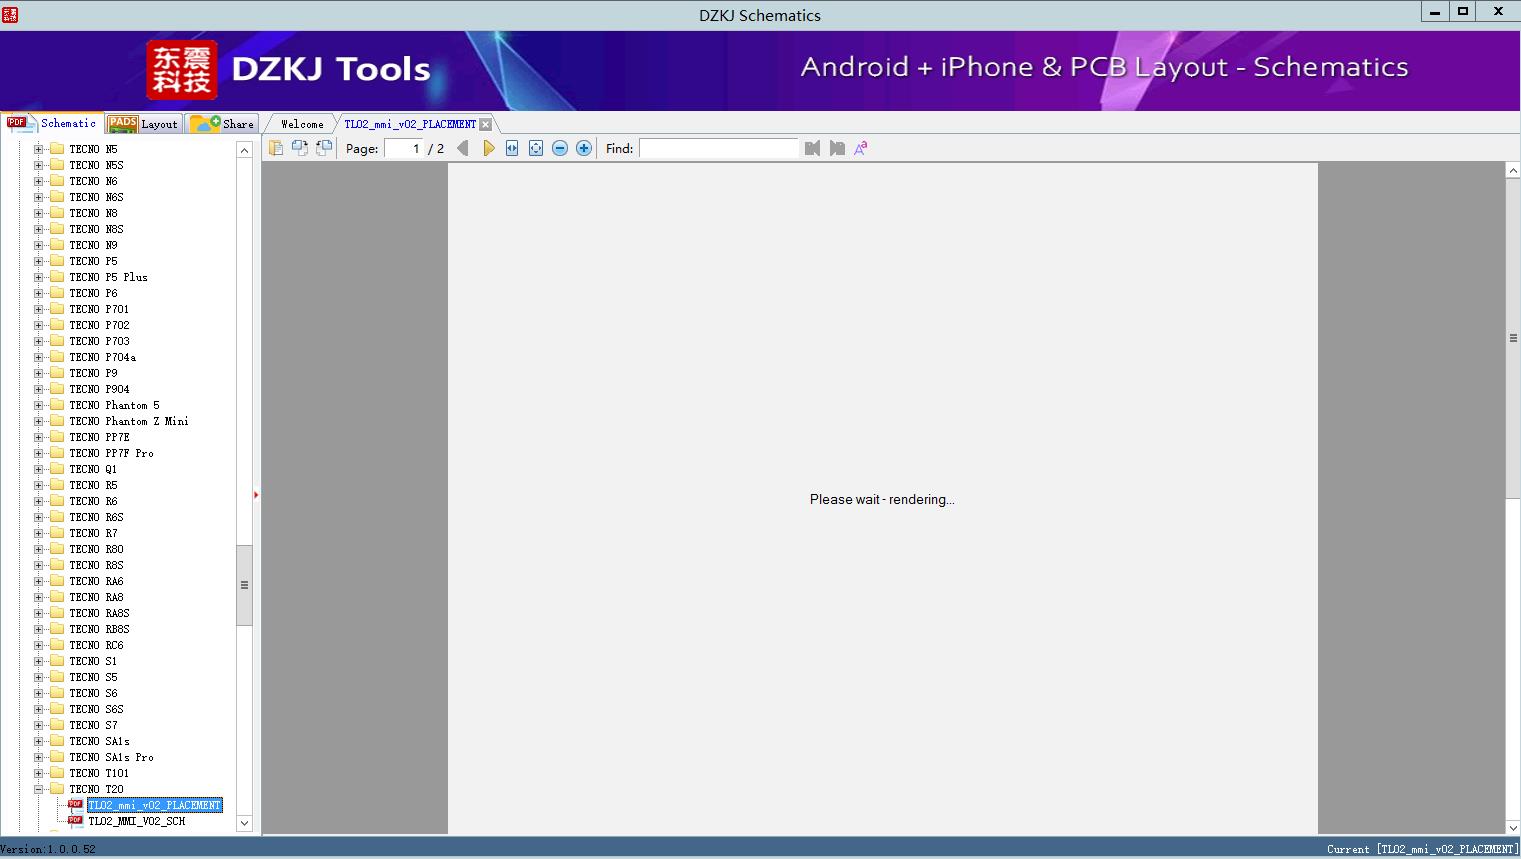The height and width of the screenshot is (859, 1521).
Task: Go to the previous page arrow
Action: 462,148
